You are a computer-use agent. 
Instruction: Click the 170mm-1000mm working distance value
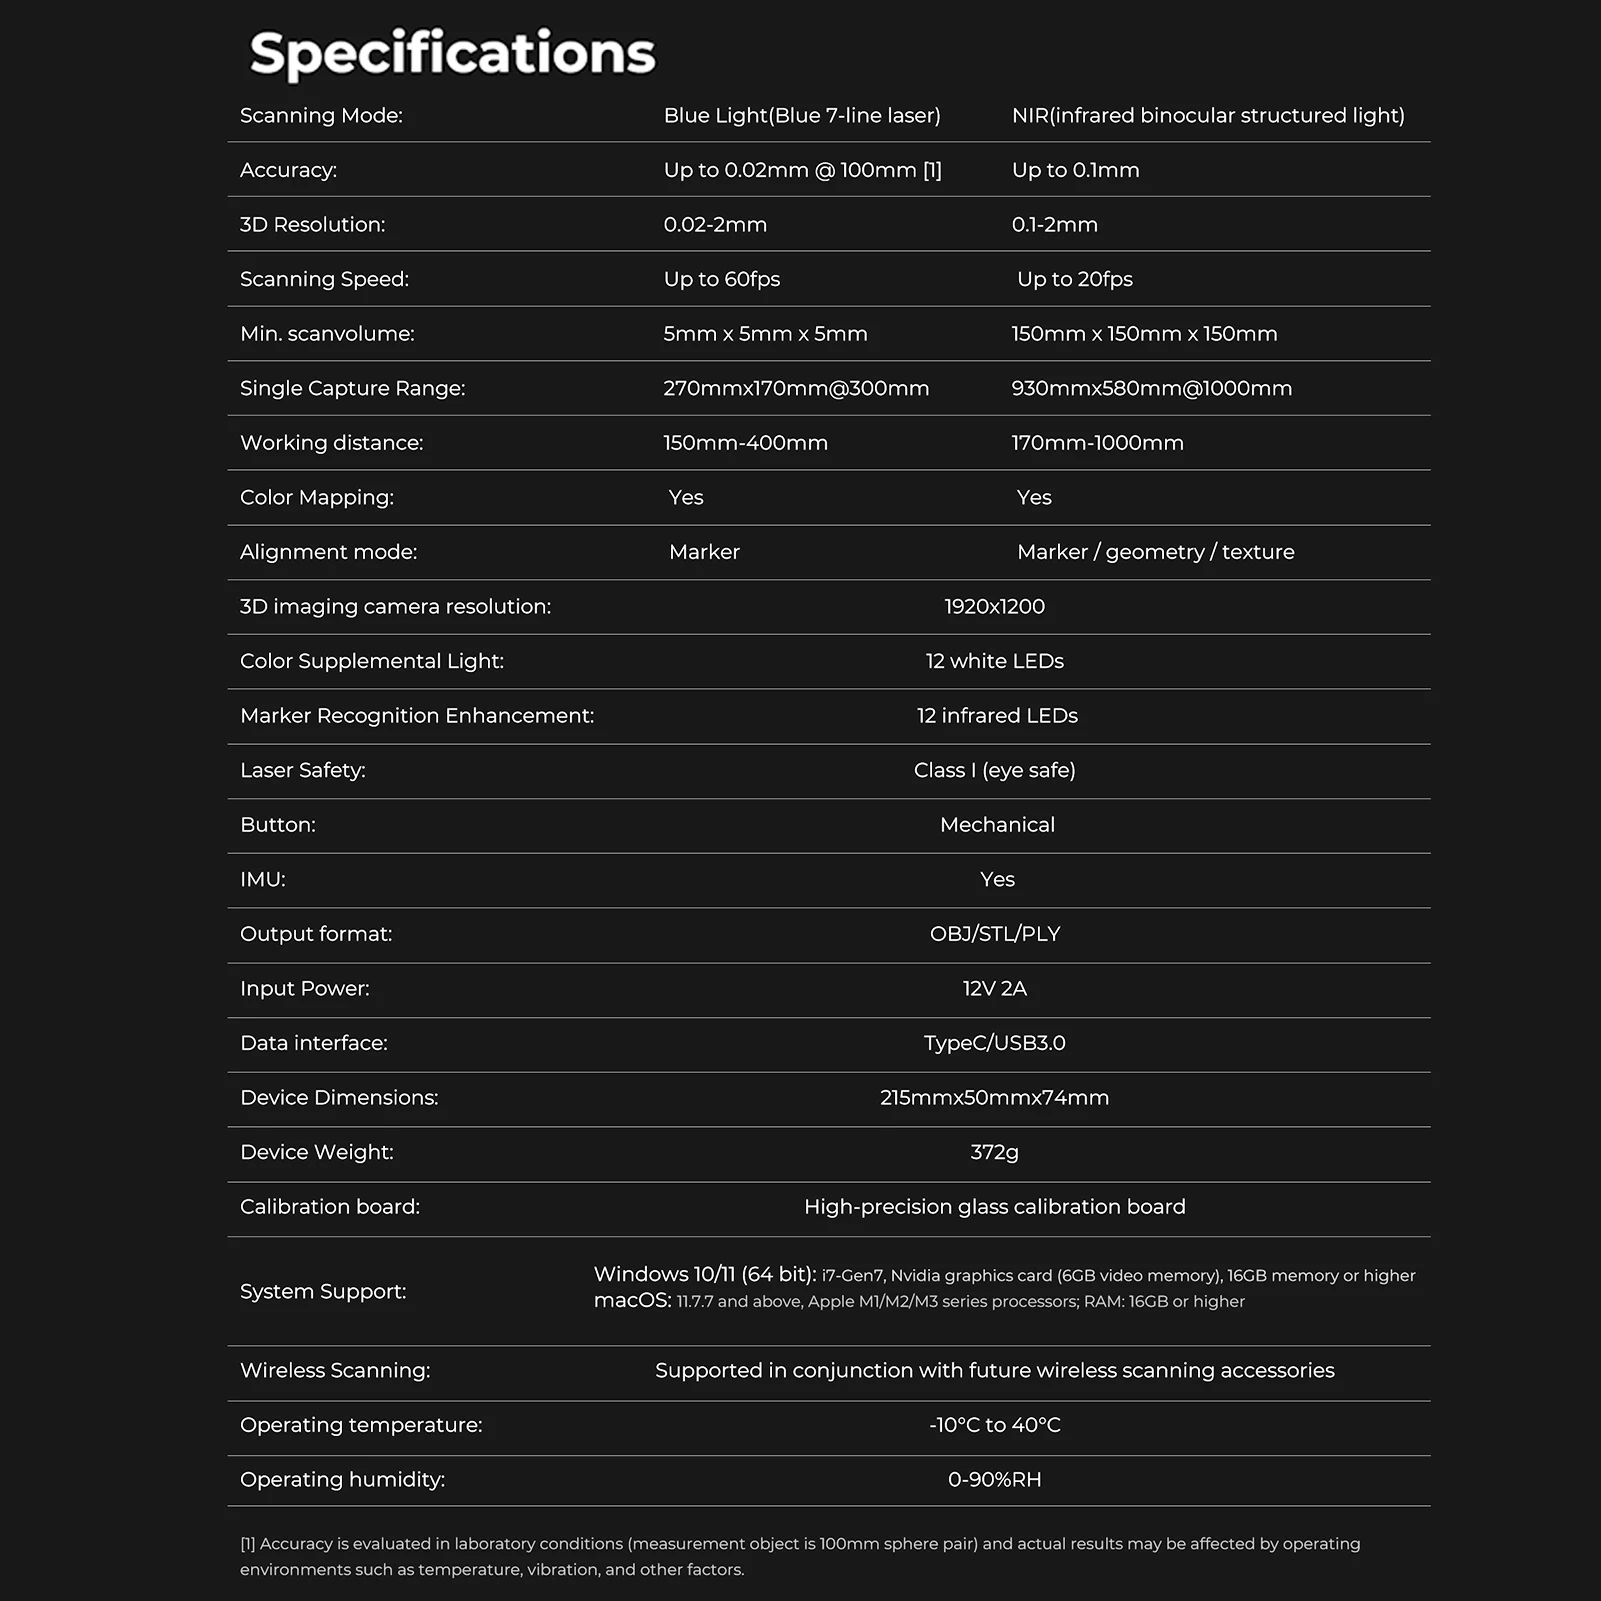(1097, 443)
